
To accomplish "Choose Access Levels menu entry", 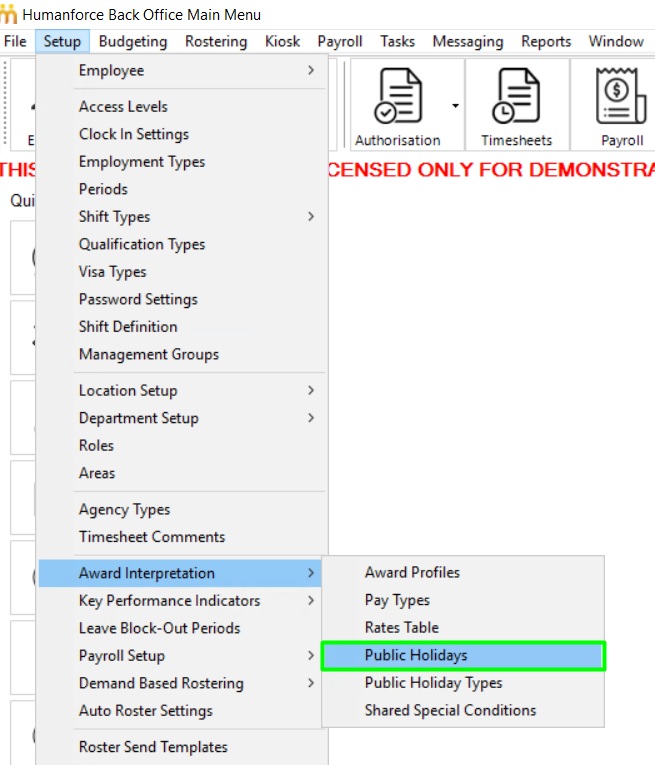I will [x=180, y=106].
